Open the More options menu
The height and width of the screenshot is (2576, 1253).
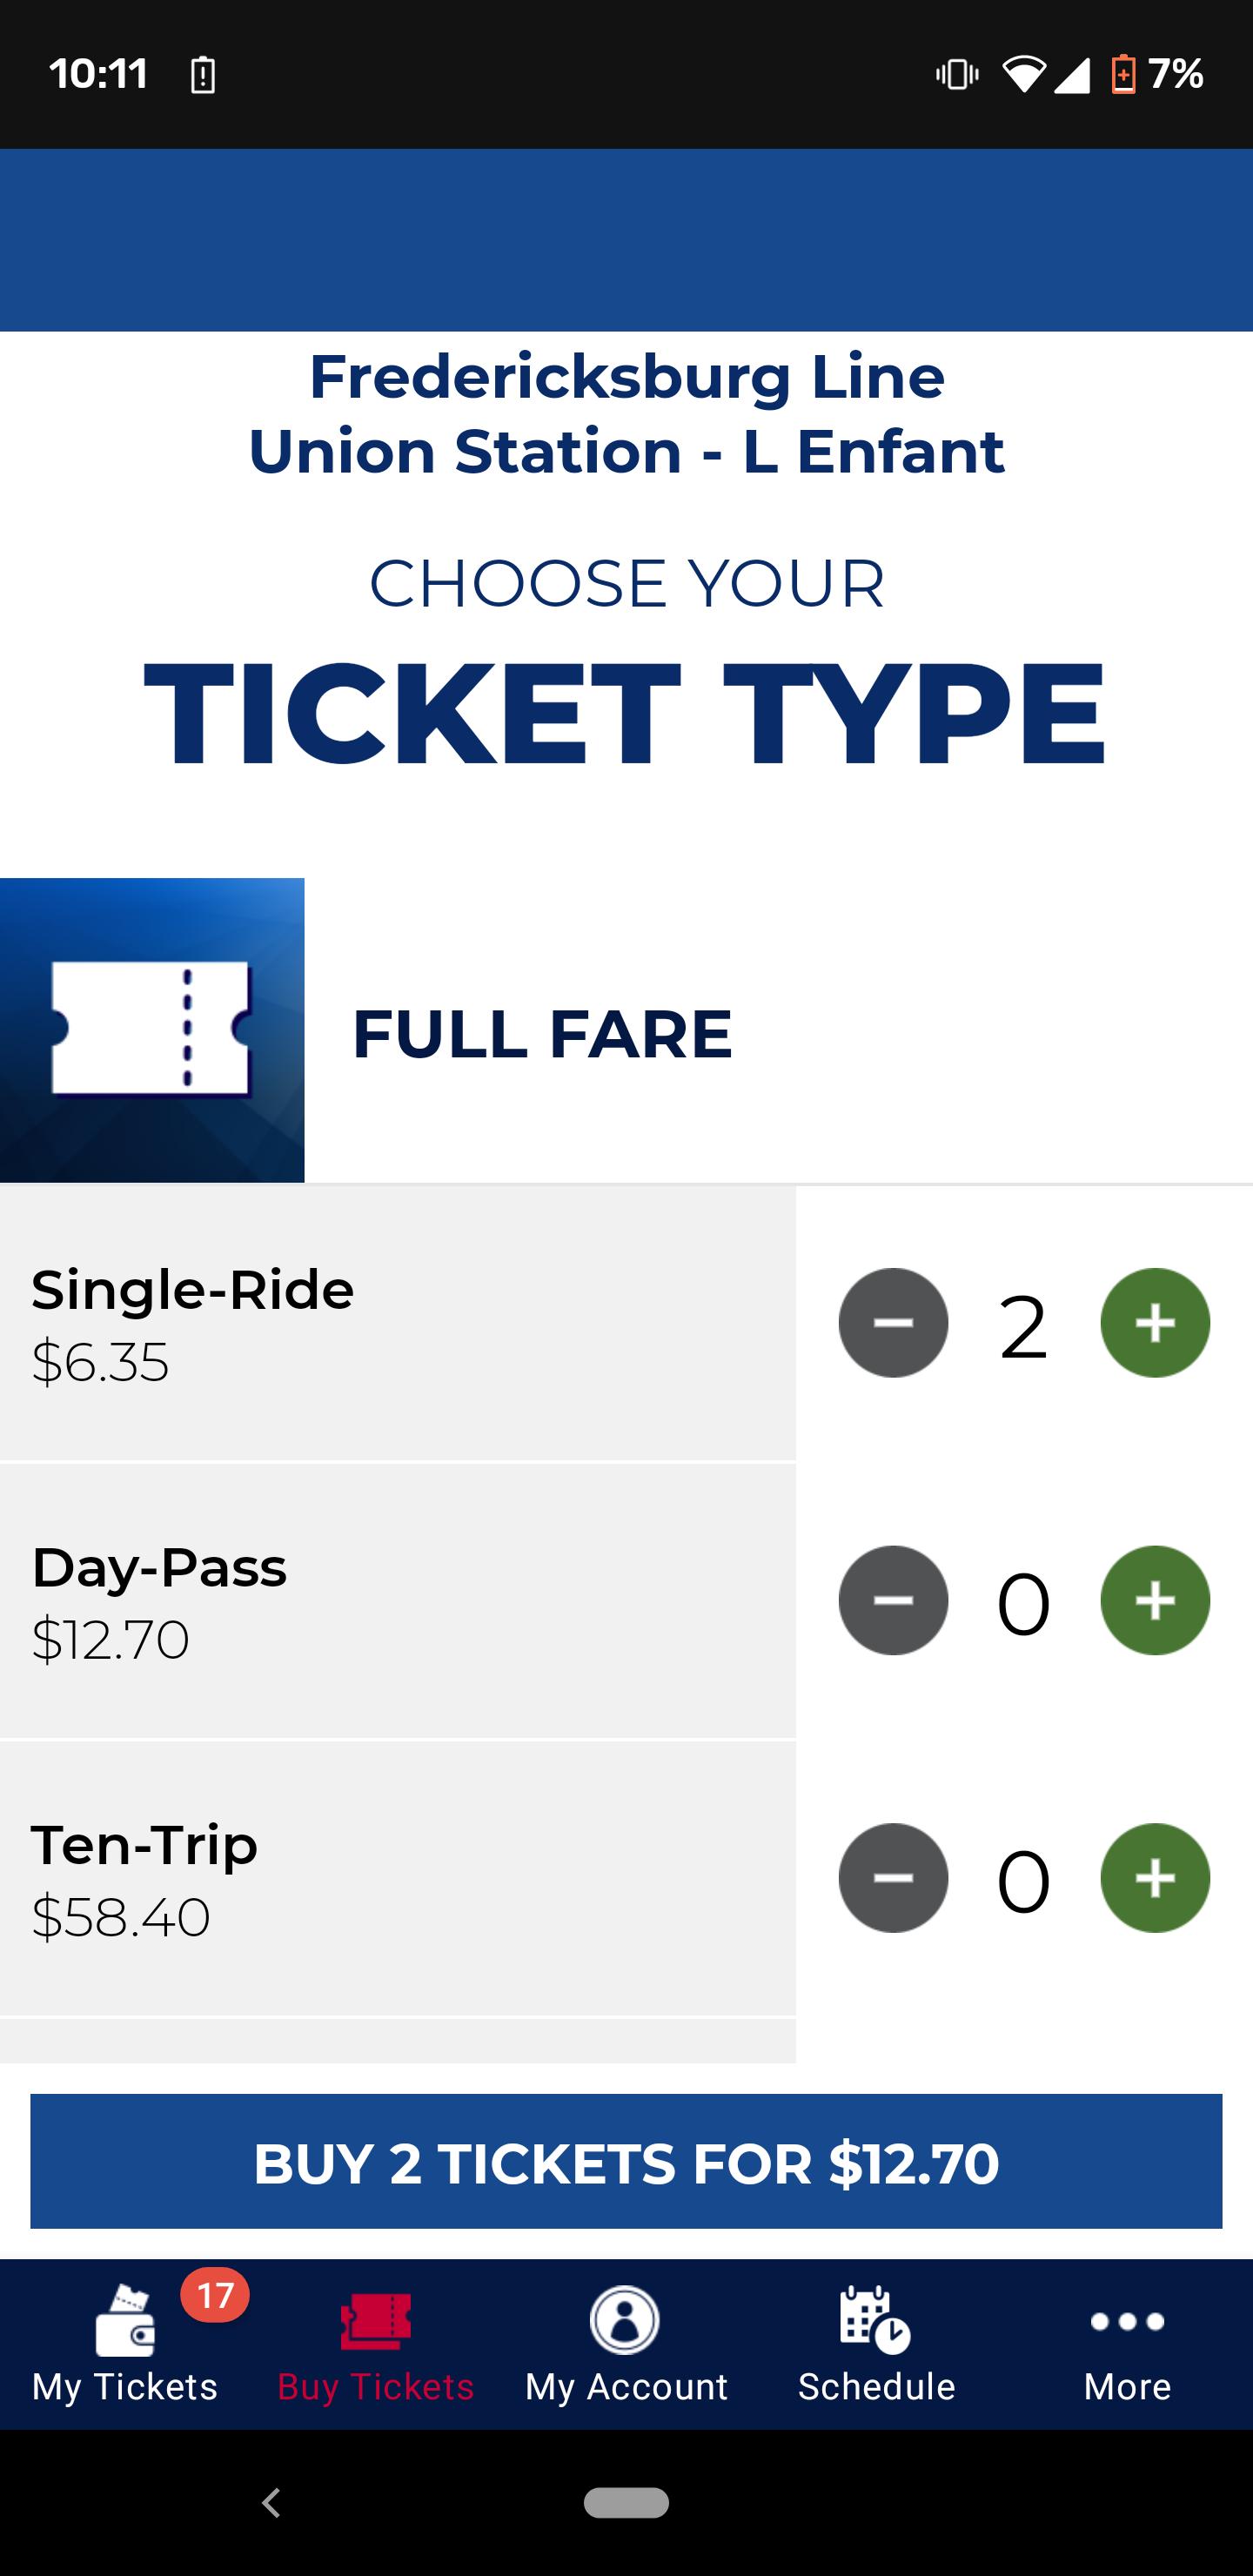pos(1127,2344)
